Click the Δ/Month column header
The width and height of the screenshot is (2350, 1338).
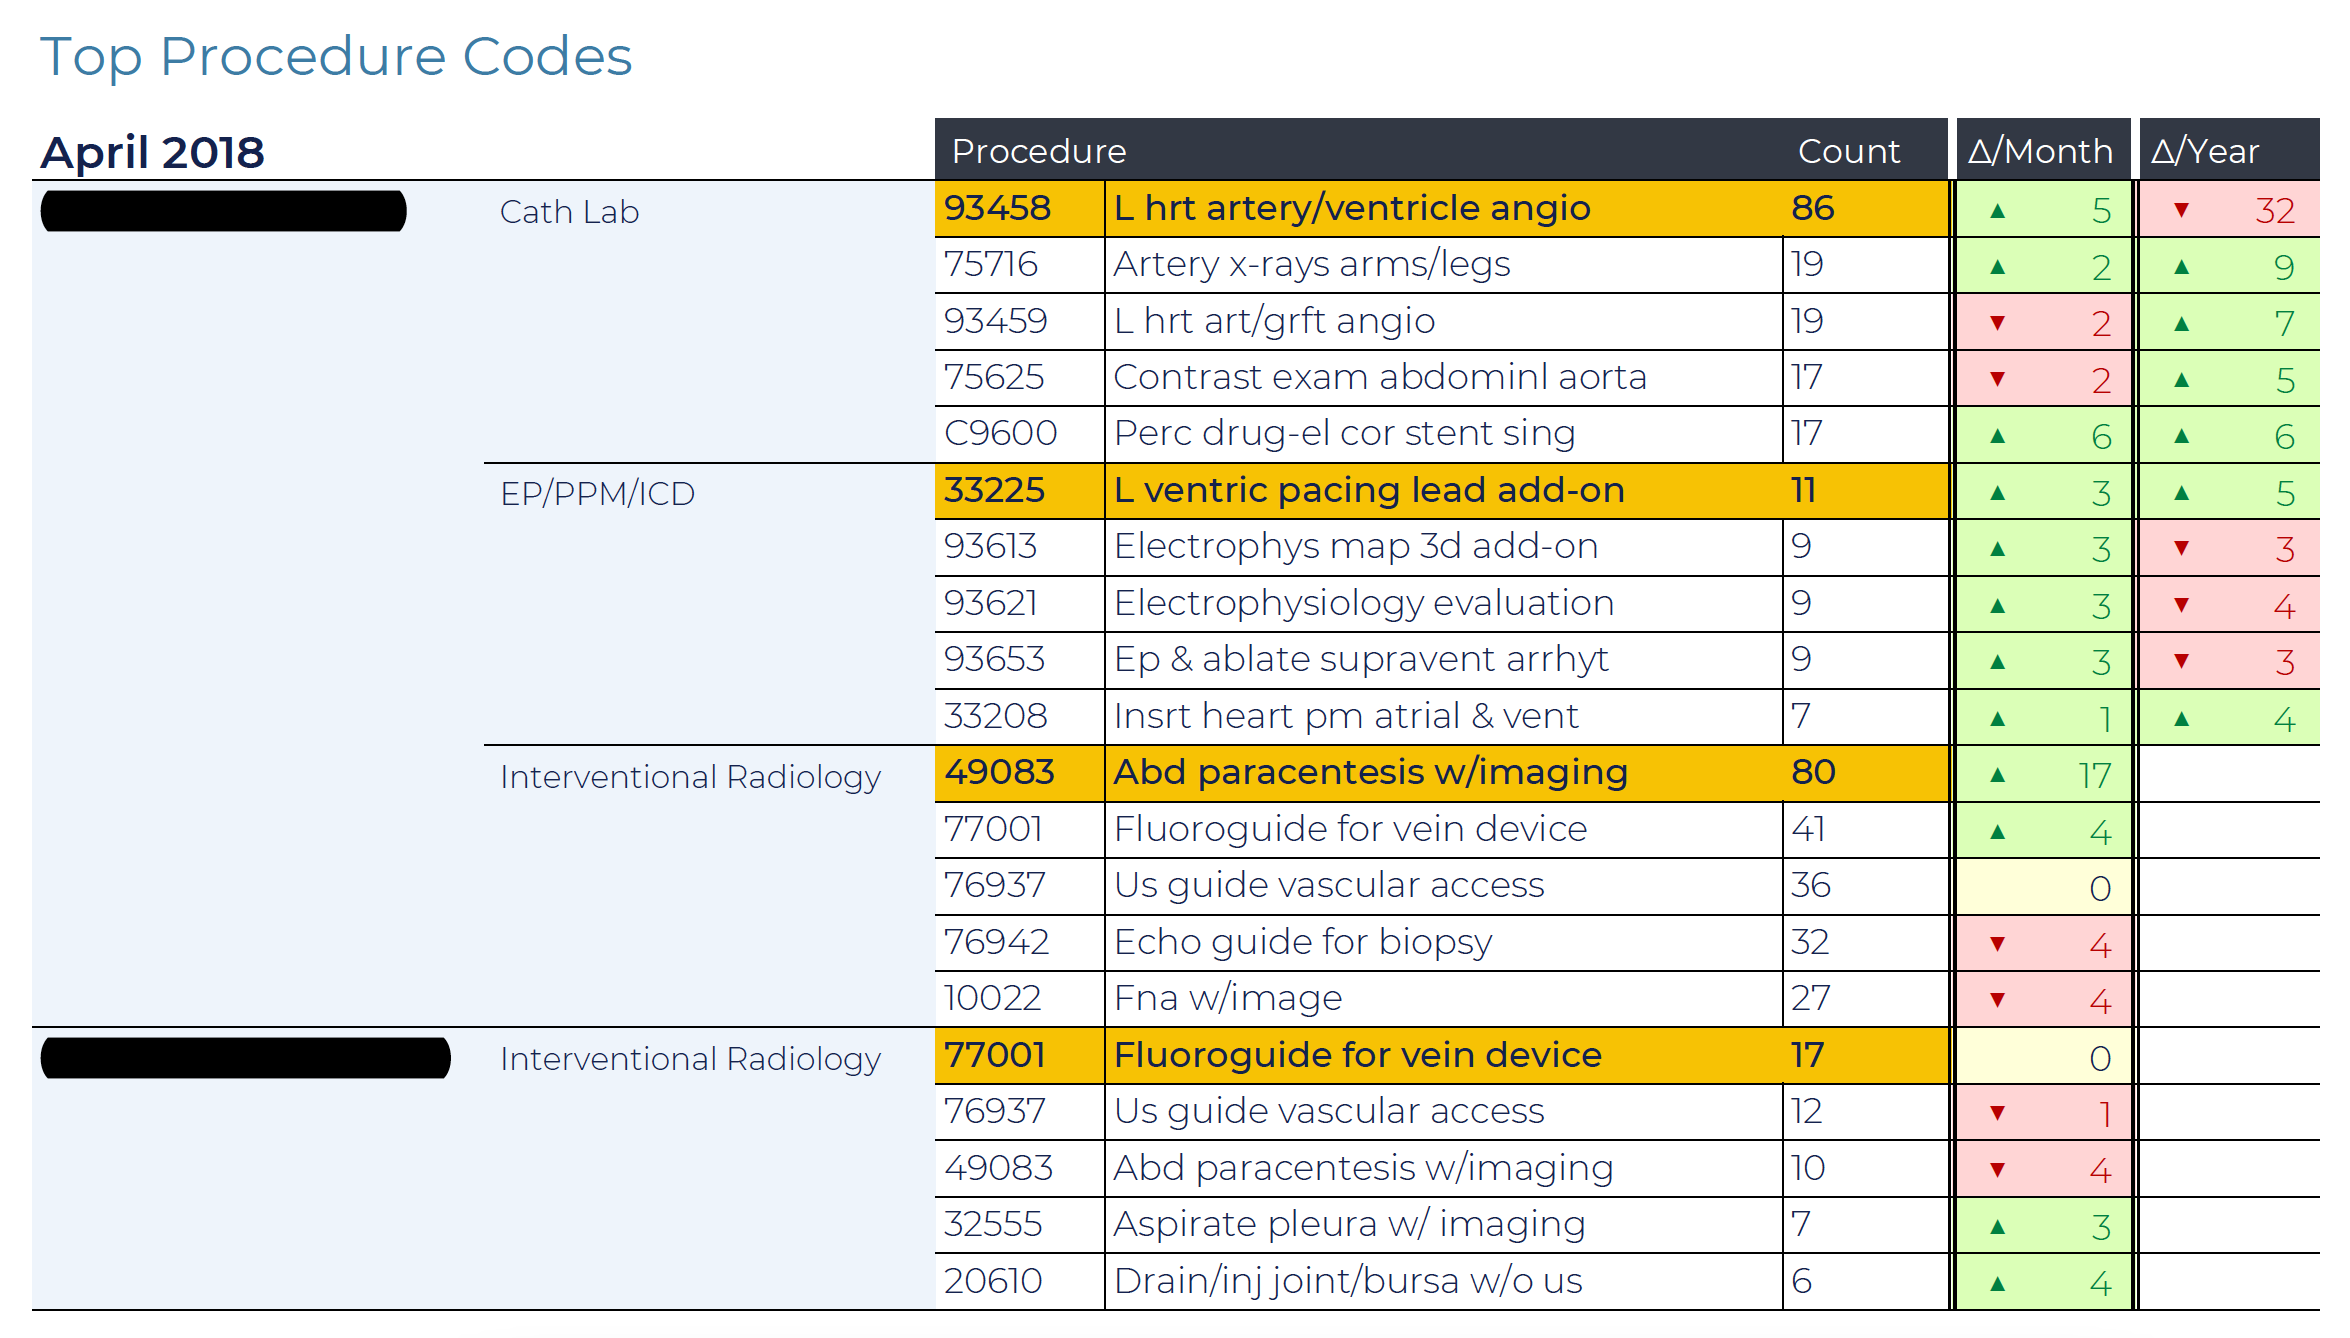pos(2040,151)
